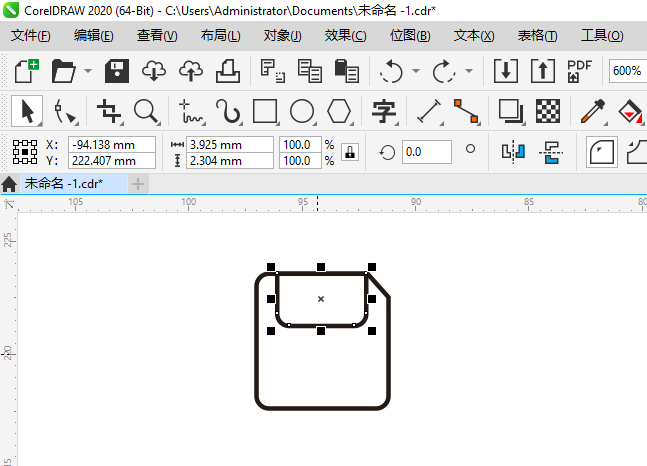
Task: Cut the selection with Cut icon
Action: point(273,71)
